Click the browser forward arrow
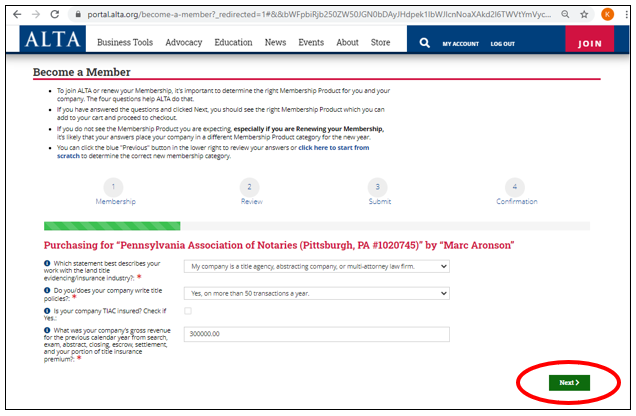 point(36,15)
